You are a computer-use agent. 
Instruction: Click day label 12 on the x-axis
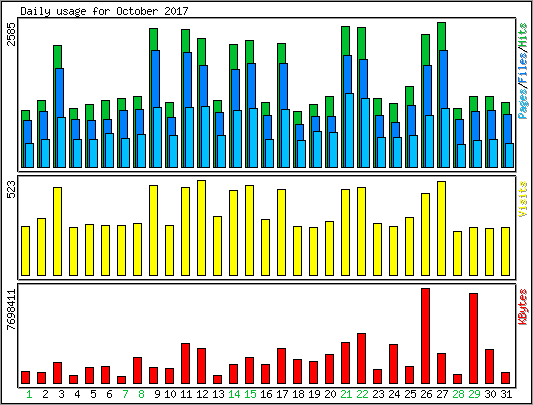[202, 394]
